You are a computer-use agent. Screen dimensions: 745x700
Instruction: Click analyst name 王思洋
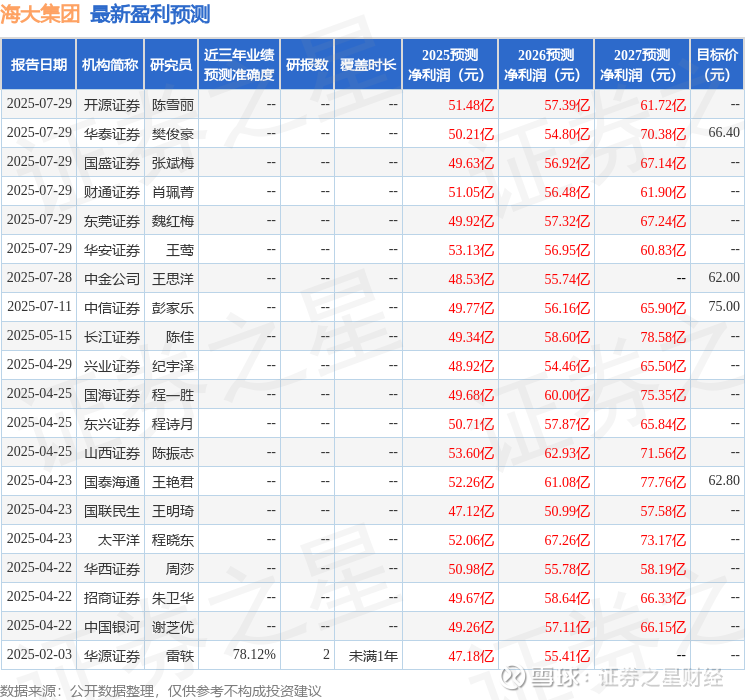click(x=173, y=279)
